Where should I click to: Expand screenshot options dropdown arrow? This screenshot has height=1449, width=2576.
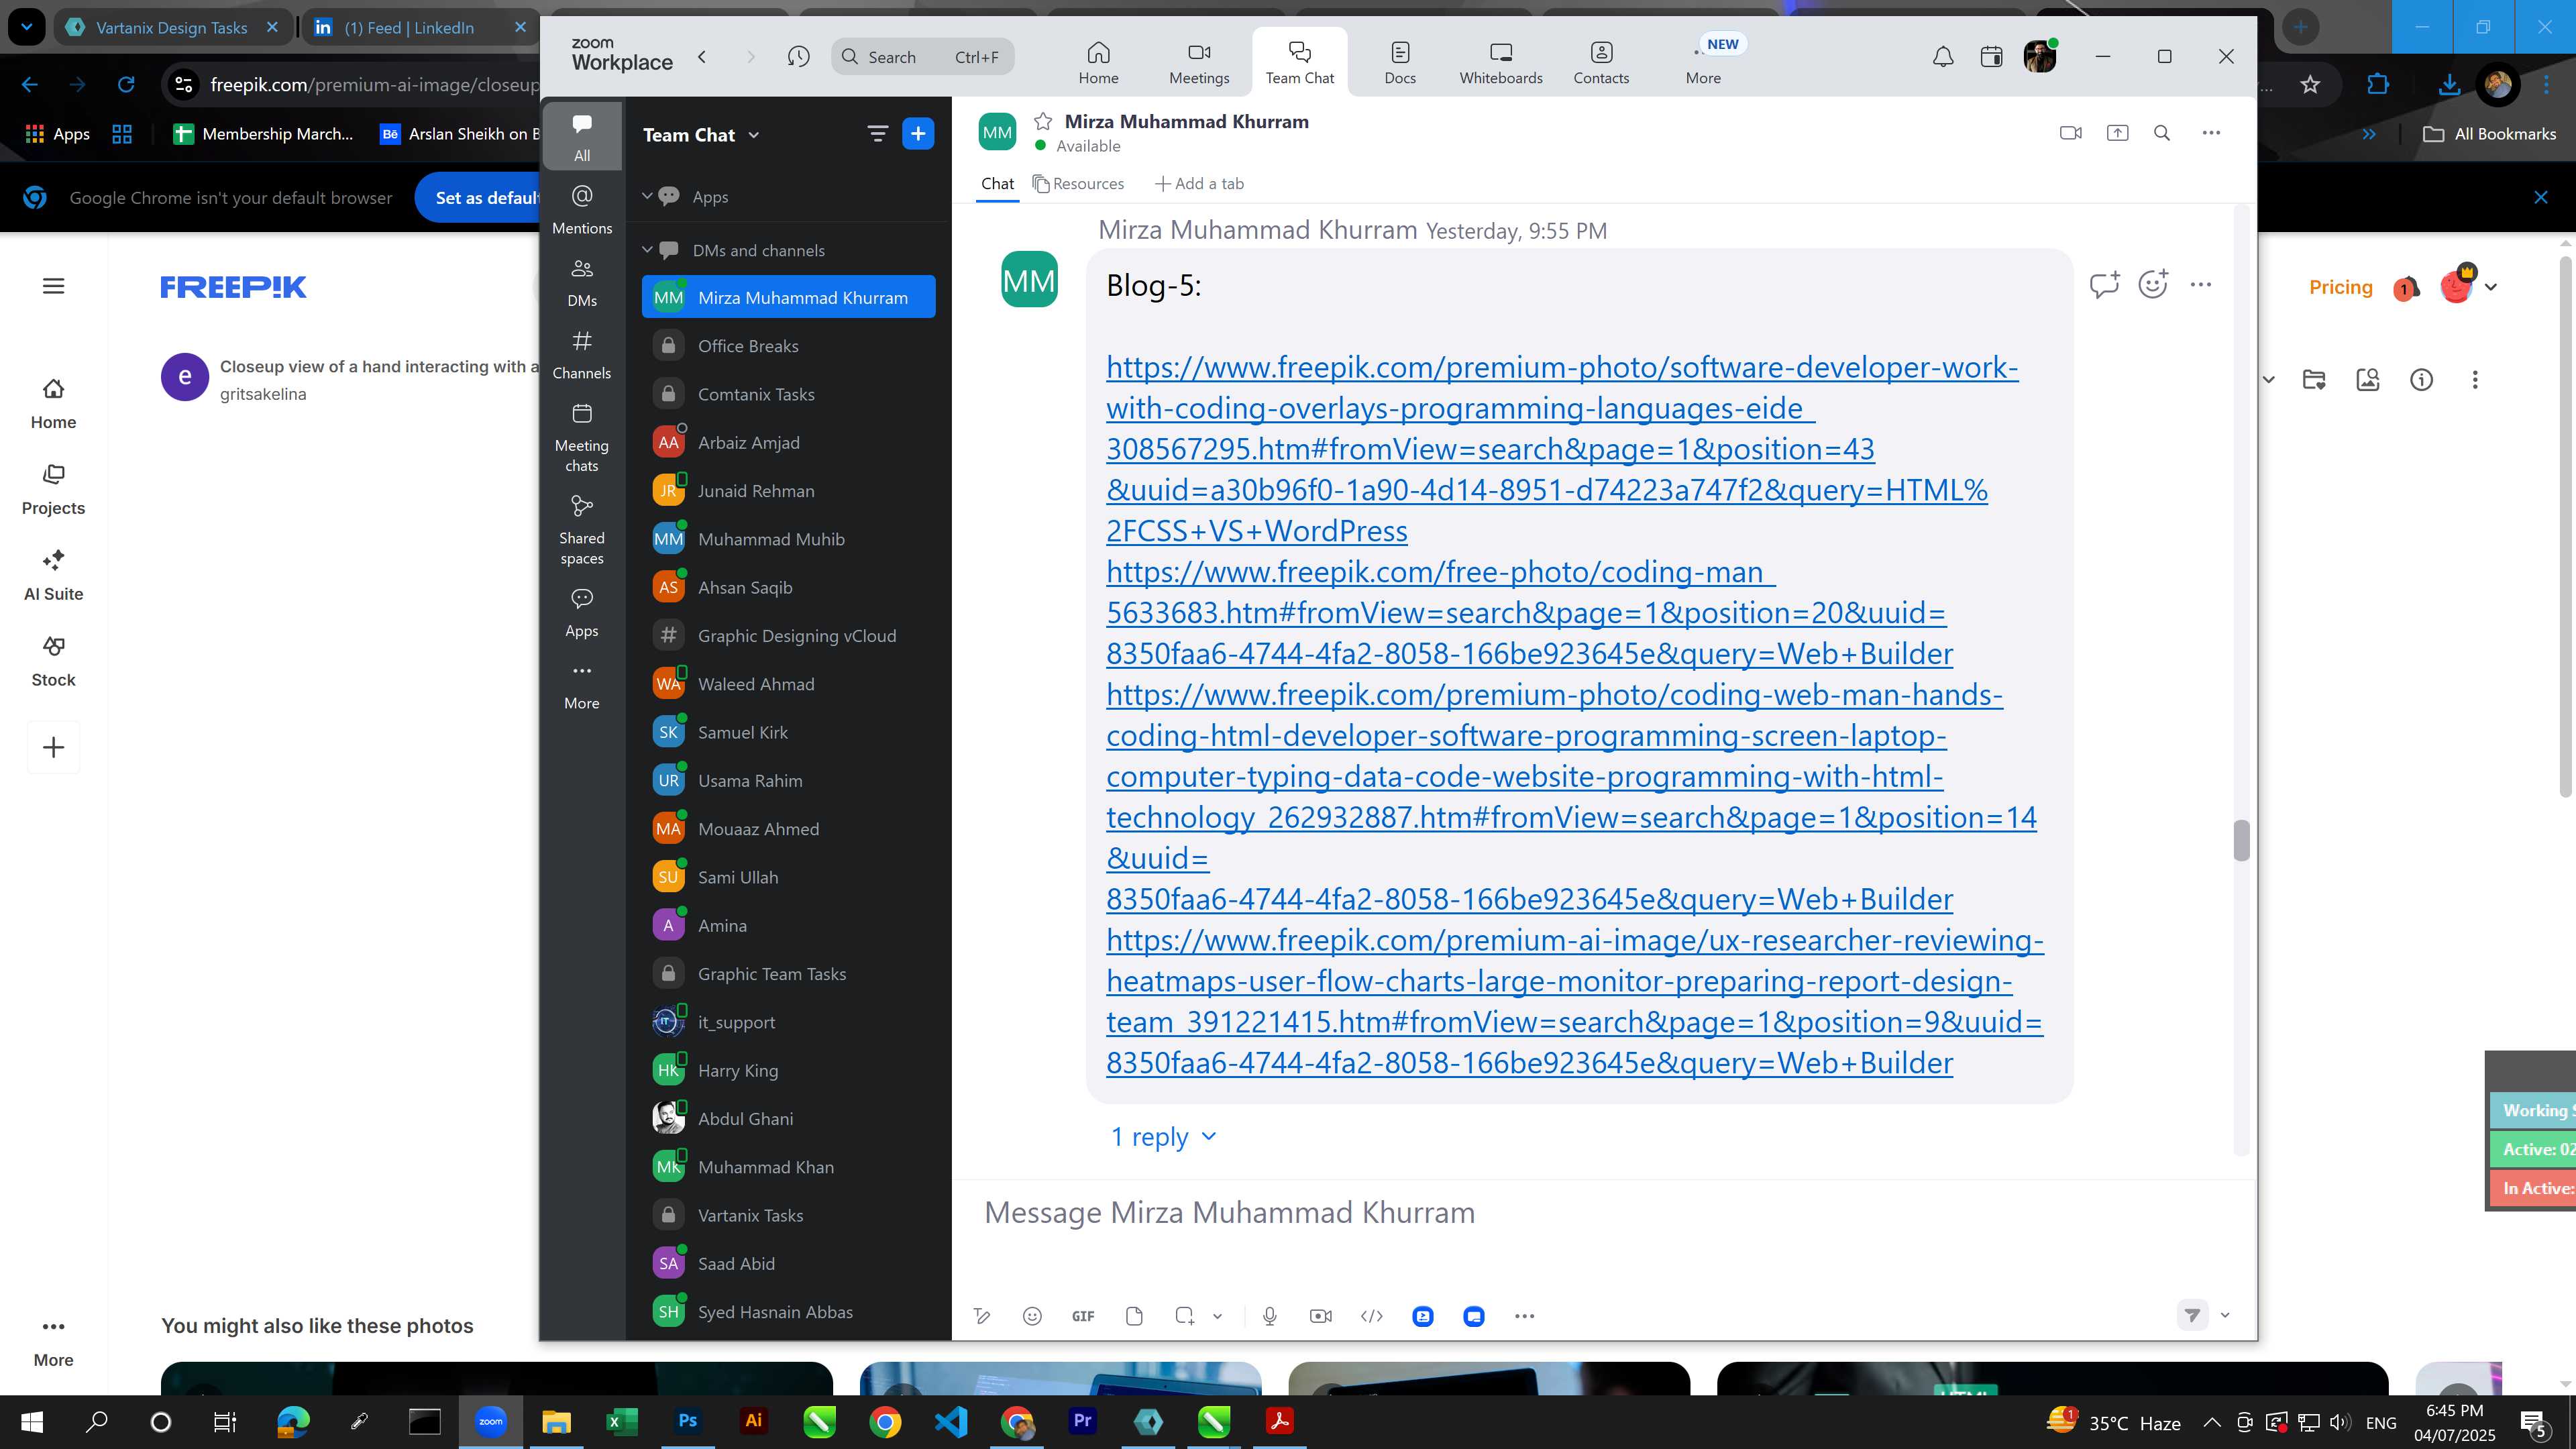click(x=1217, y=1316)
